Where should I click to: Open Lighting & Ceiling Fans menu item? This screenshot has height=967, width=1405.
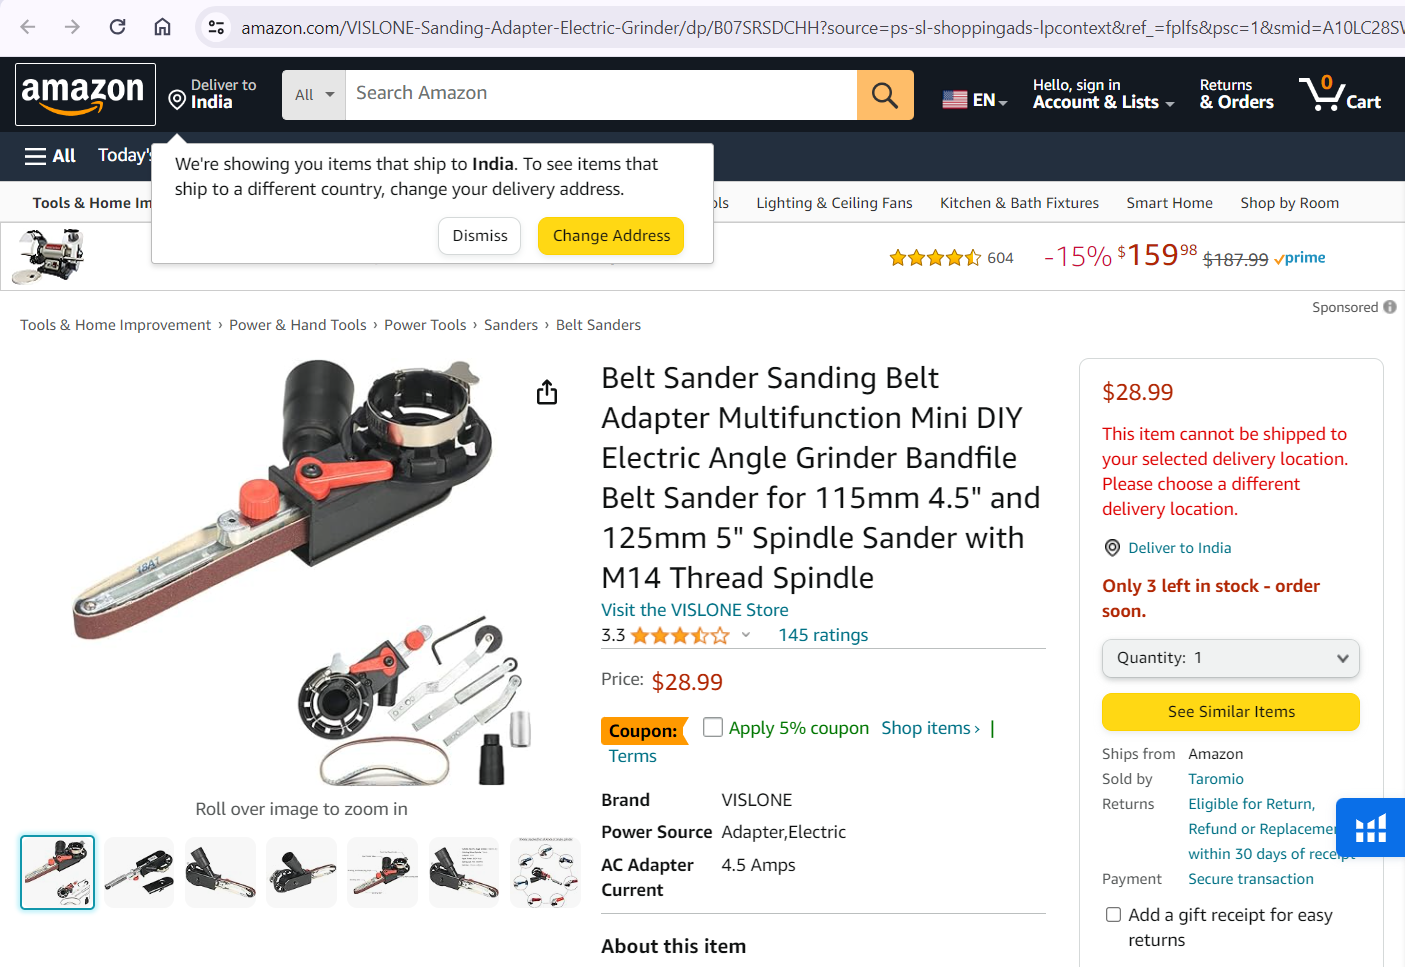tap(834, 203)
